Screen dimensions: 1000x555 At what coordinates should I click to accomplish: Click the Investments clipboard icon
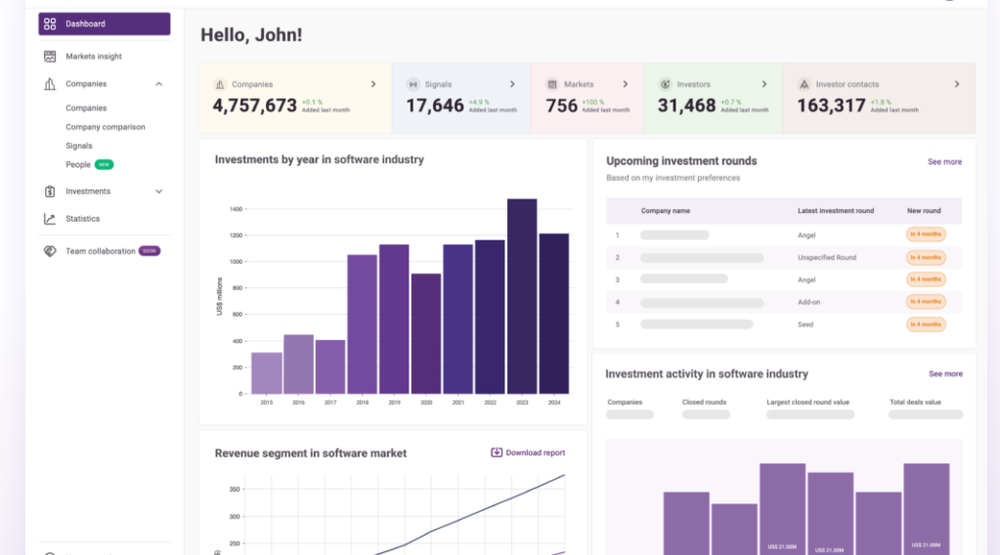coord(50,191)
